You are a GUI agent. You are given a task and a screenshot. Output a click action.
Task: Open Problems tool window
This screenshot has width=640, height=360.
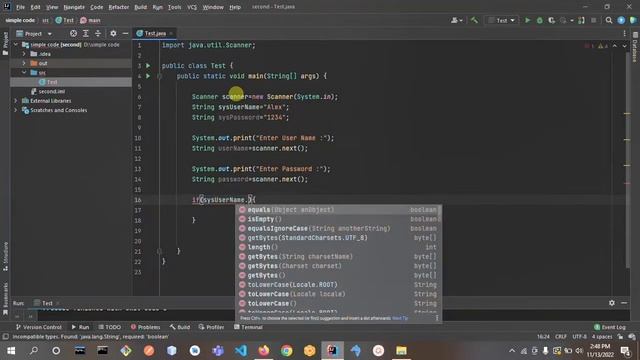pos(145,327)
